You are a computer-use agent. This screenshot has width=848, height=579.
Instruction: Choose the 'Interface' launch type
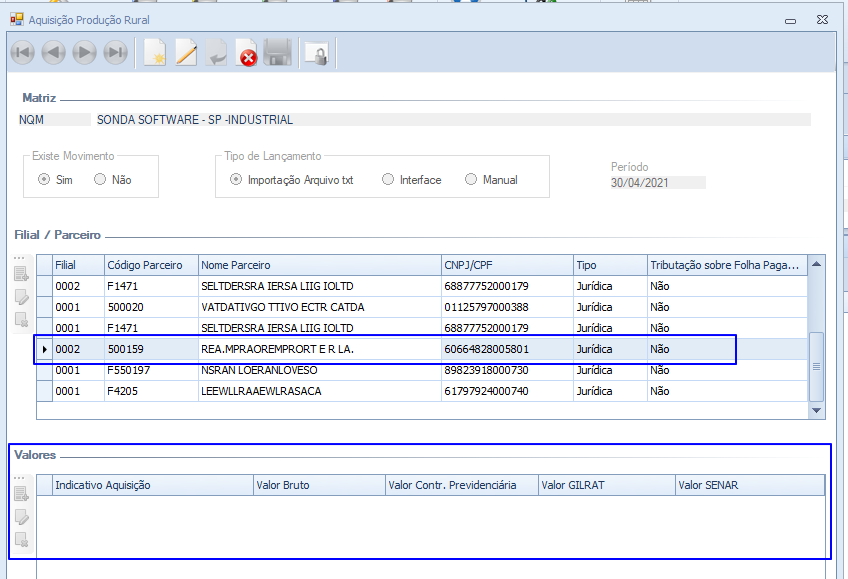388,180
